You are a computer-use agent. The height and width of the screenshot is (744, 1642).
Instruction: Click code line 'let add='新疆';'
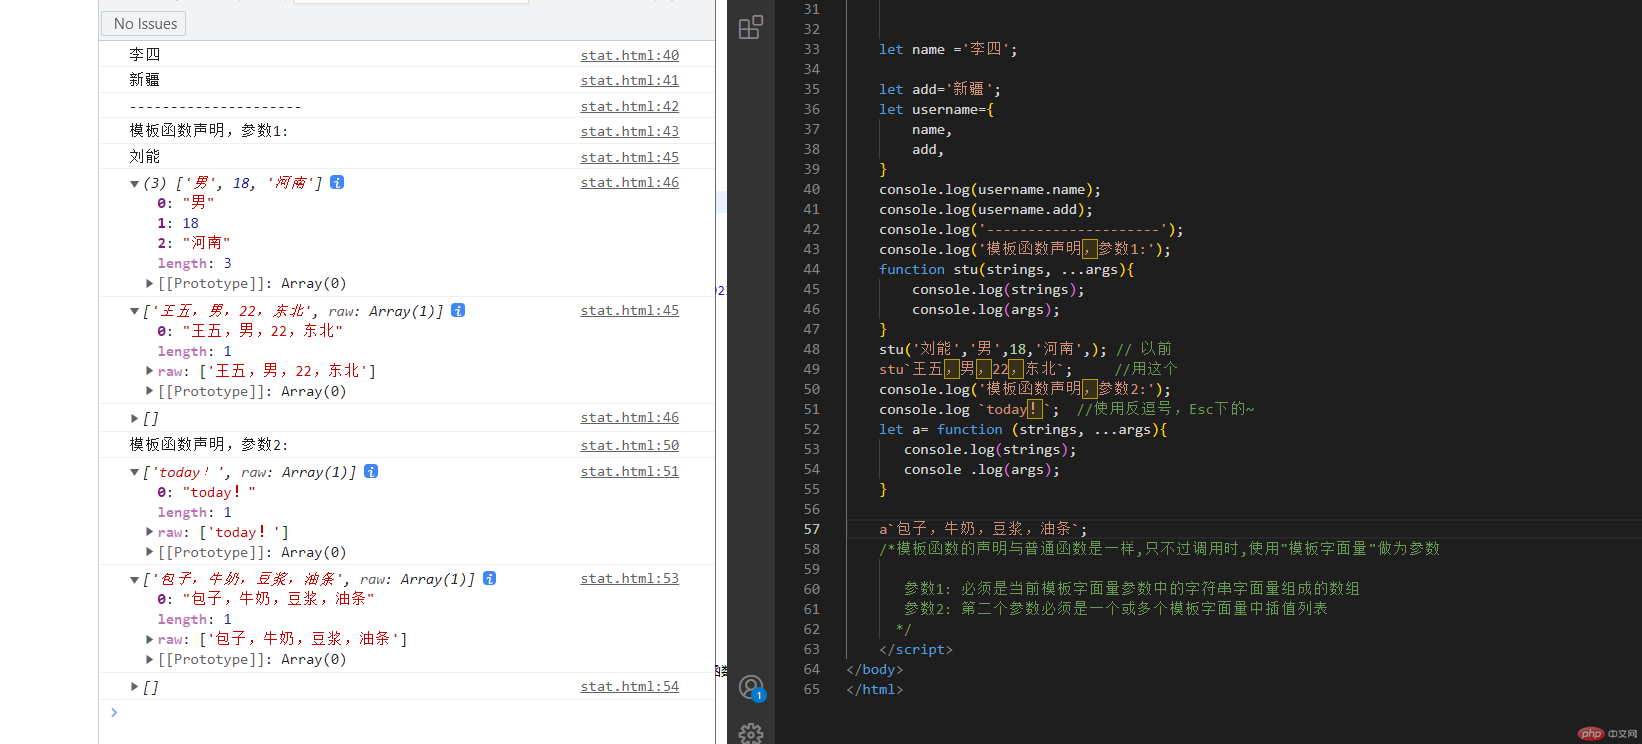940,89
